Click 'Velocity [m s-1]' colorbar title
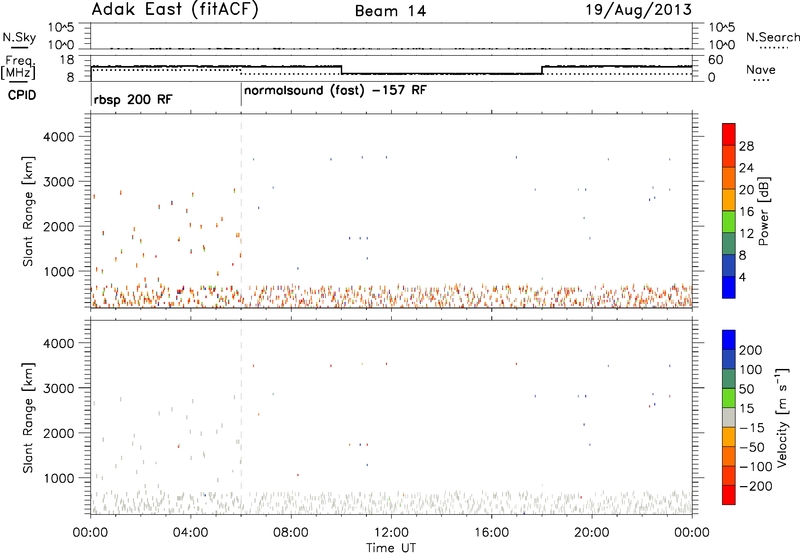The height and width of the screenshot is (554, 800). click(782, 417)
